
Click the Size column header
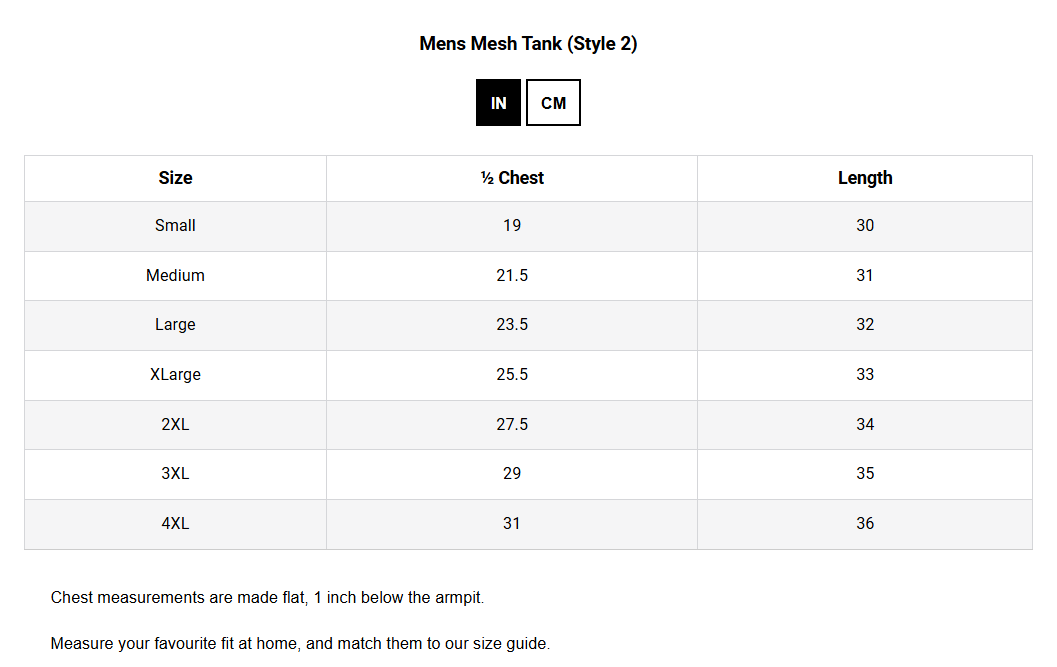click(175, 178)
